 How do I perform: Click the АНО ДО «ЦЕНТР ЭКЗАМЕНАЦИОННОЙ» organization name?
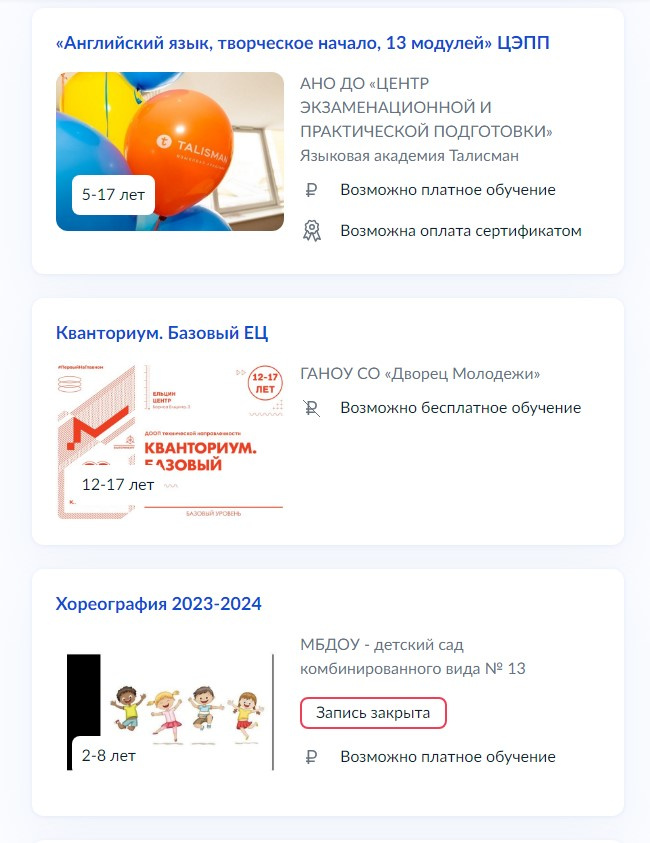(426, 107)
